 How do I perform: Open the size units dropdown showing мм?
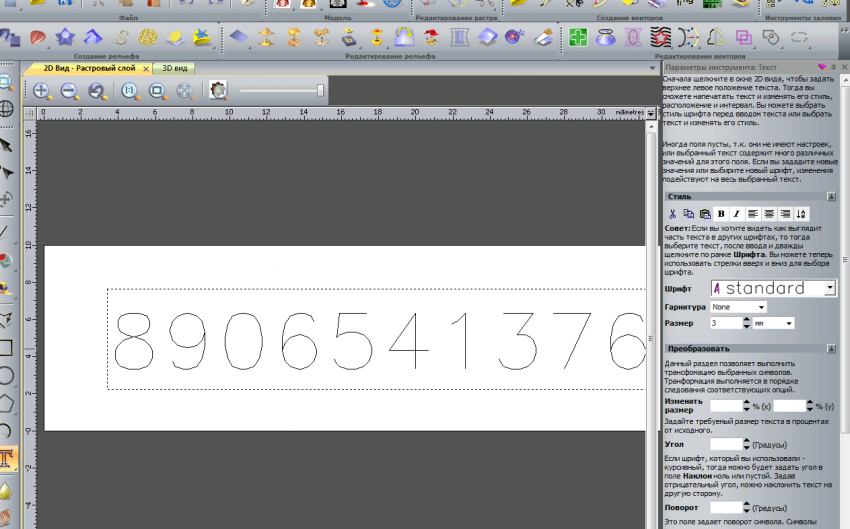(x=789, y=324)
